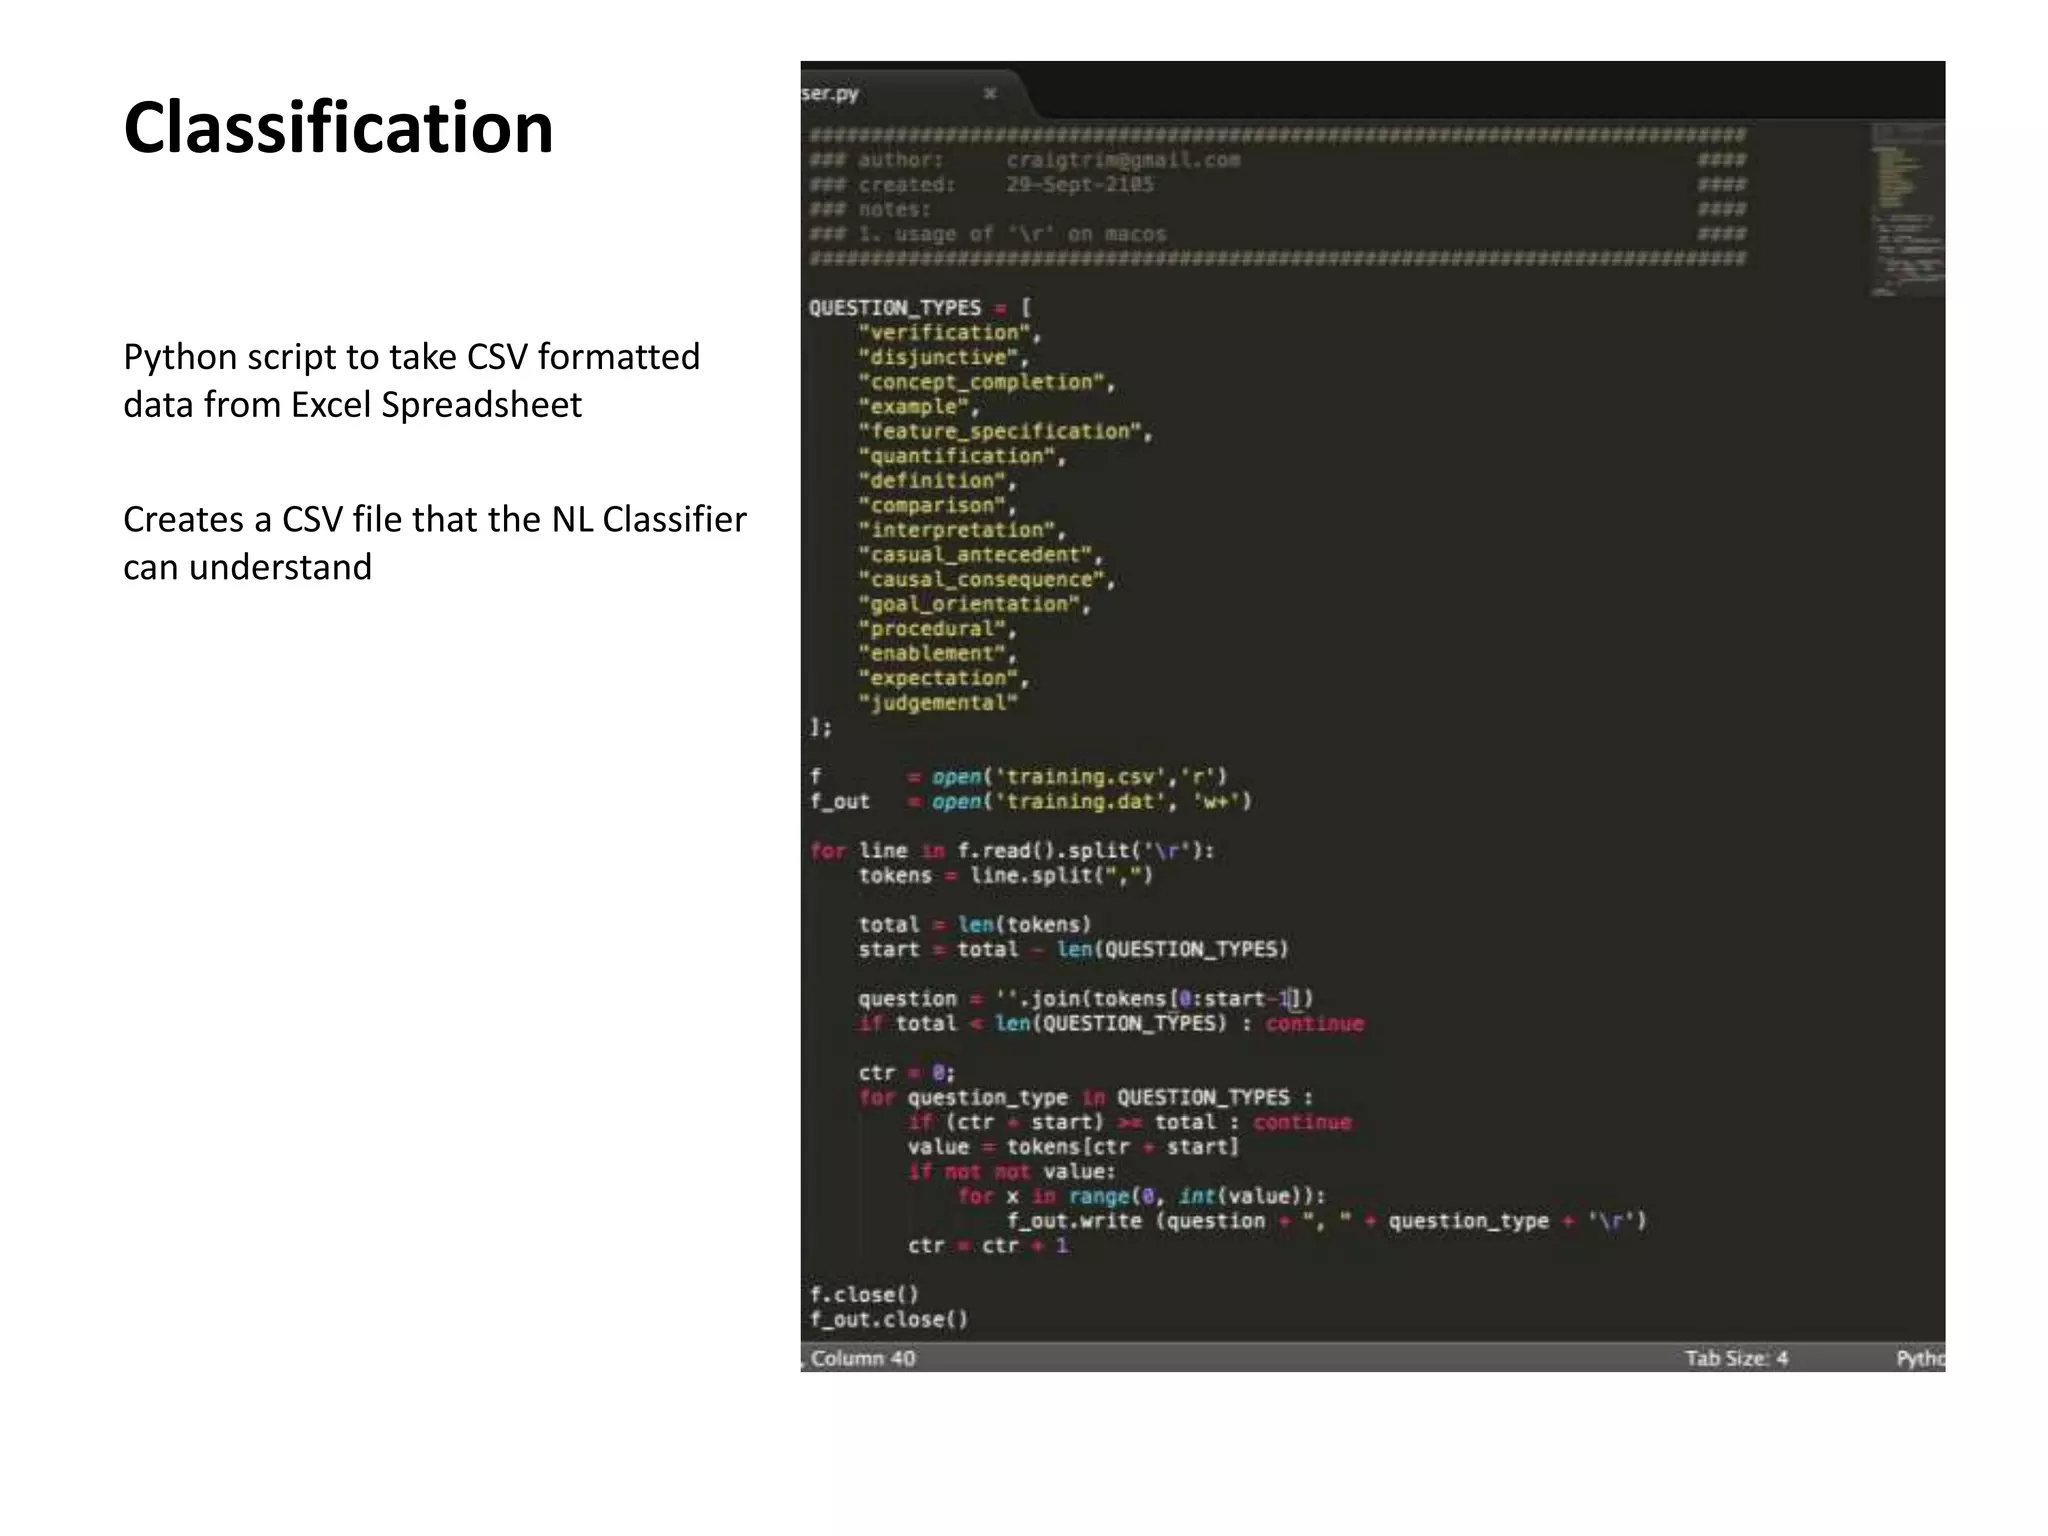Image resolution: width=2048 pixels, height=1536 pixels.
Task: Click the if (ctr + start) >= total line
Action: point(1129,1122)
